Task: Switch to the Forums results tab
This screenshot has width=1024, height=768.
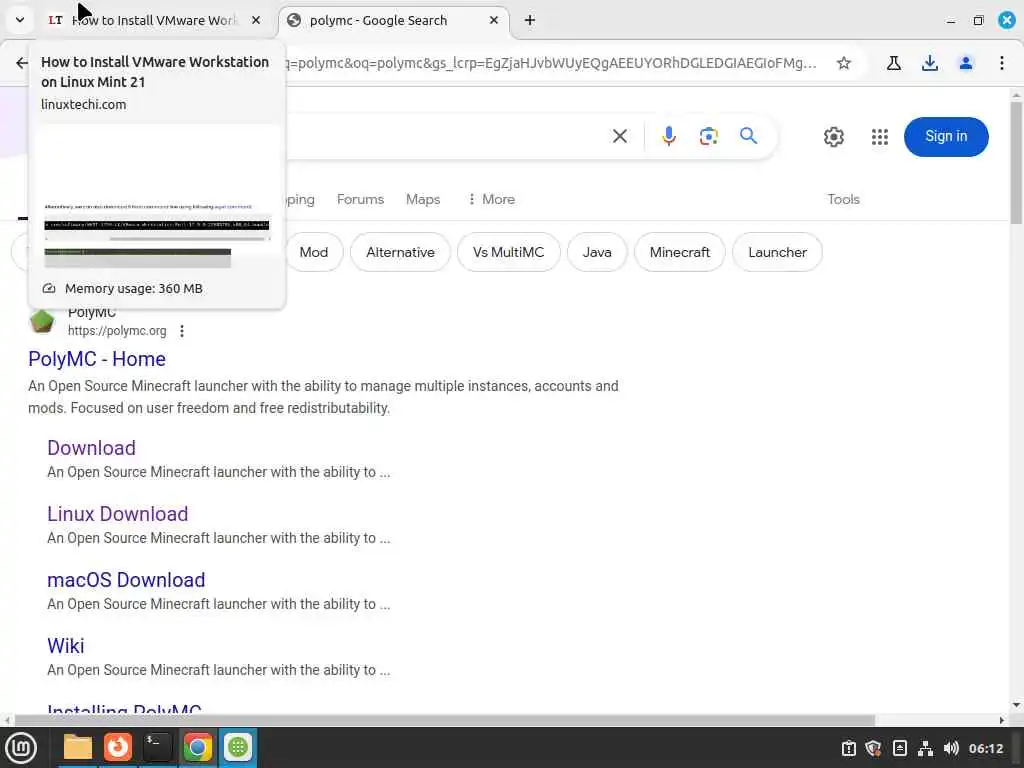Action: click(x=360, y=199)
